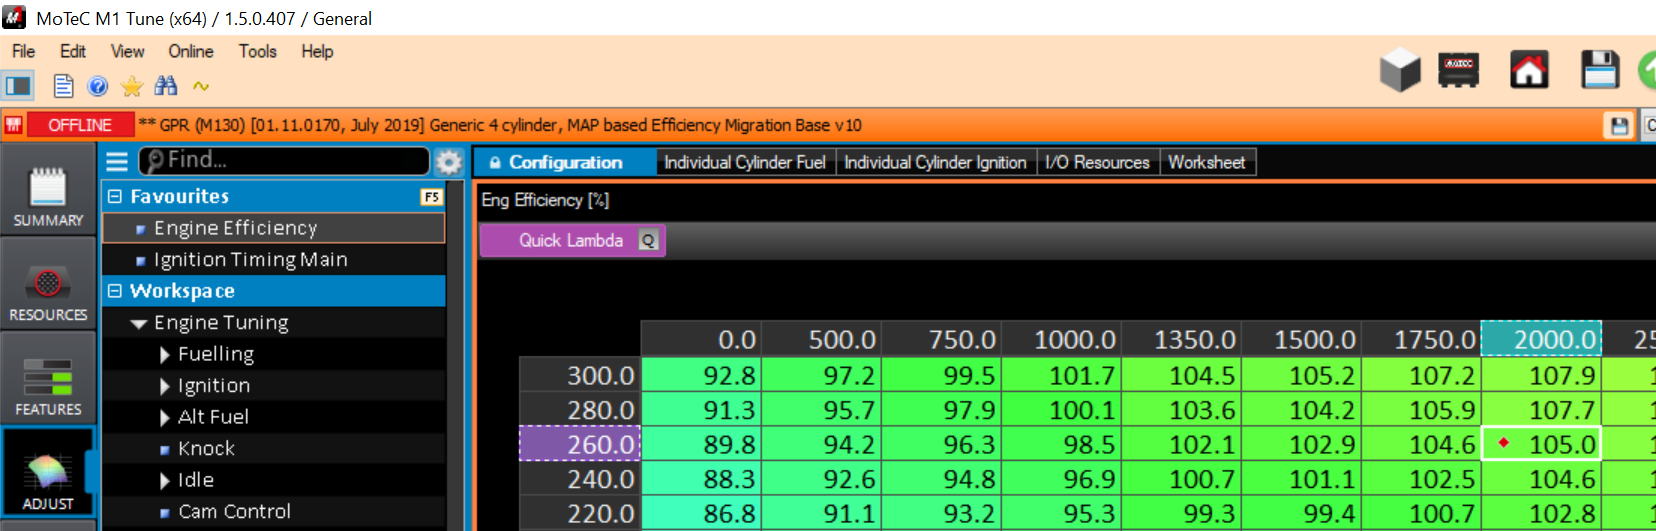Open the binoculars search tool
The height and width of the screenshot is (531, 1656).
(166, 87)
